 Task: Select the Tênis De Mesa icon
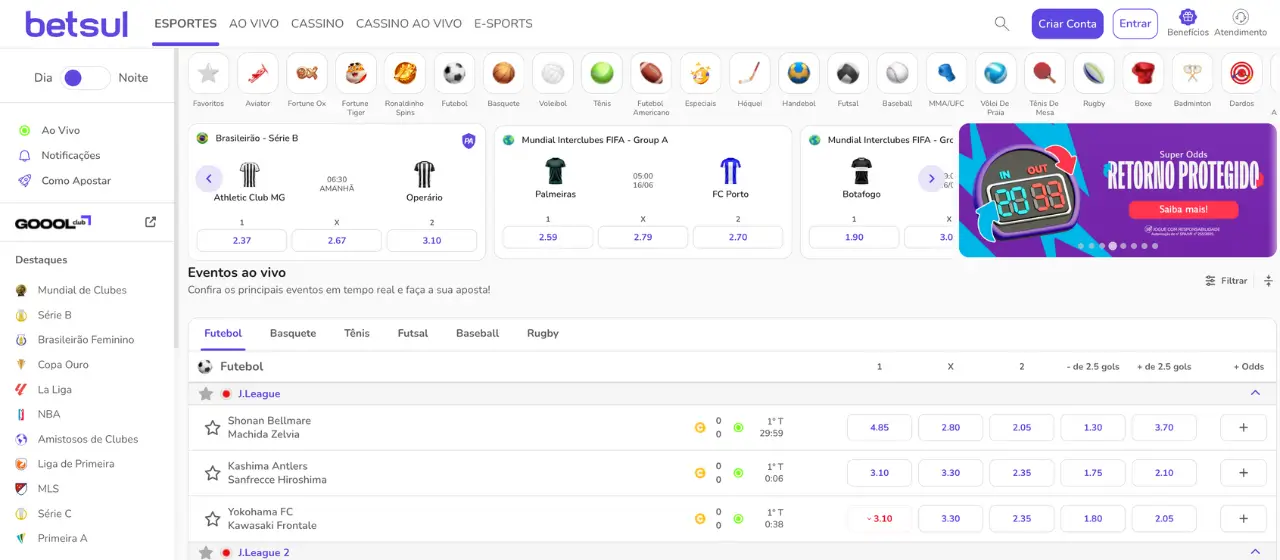coord(1044,74)
